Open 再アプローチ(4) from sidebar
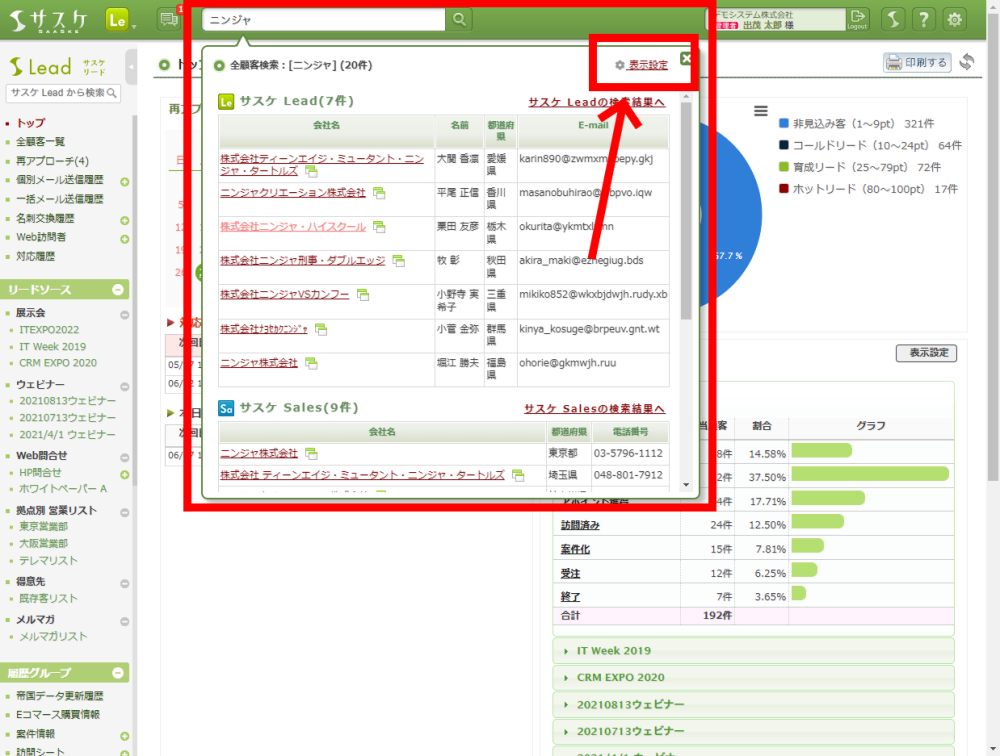Screen dimensions: 1000x756 tap(52, 161)
